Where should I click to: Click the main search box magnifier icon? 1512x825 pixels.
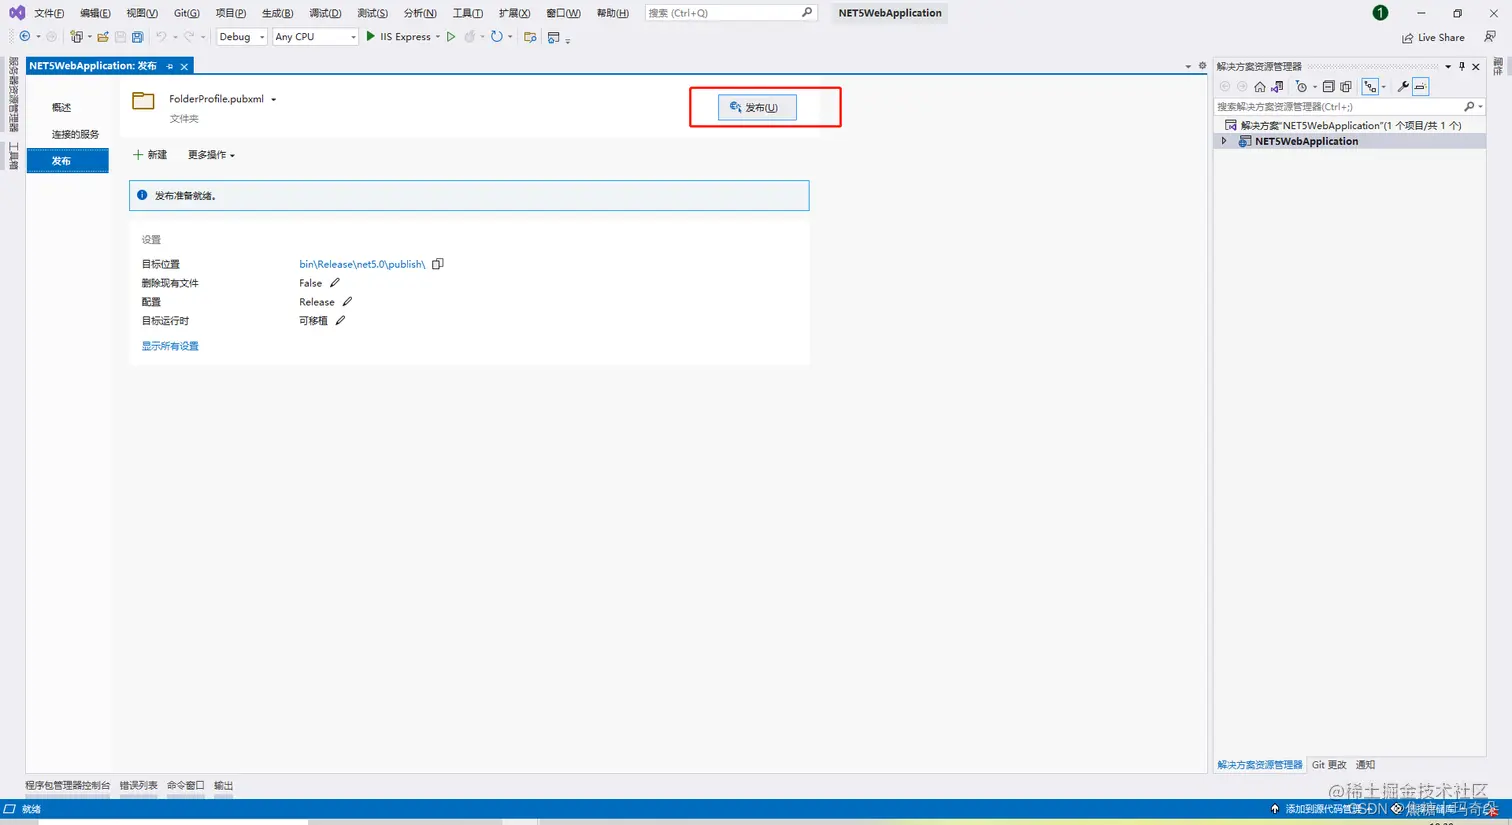tap(807, 13)
